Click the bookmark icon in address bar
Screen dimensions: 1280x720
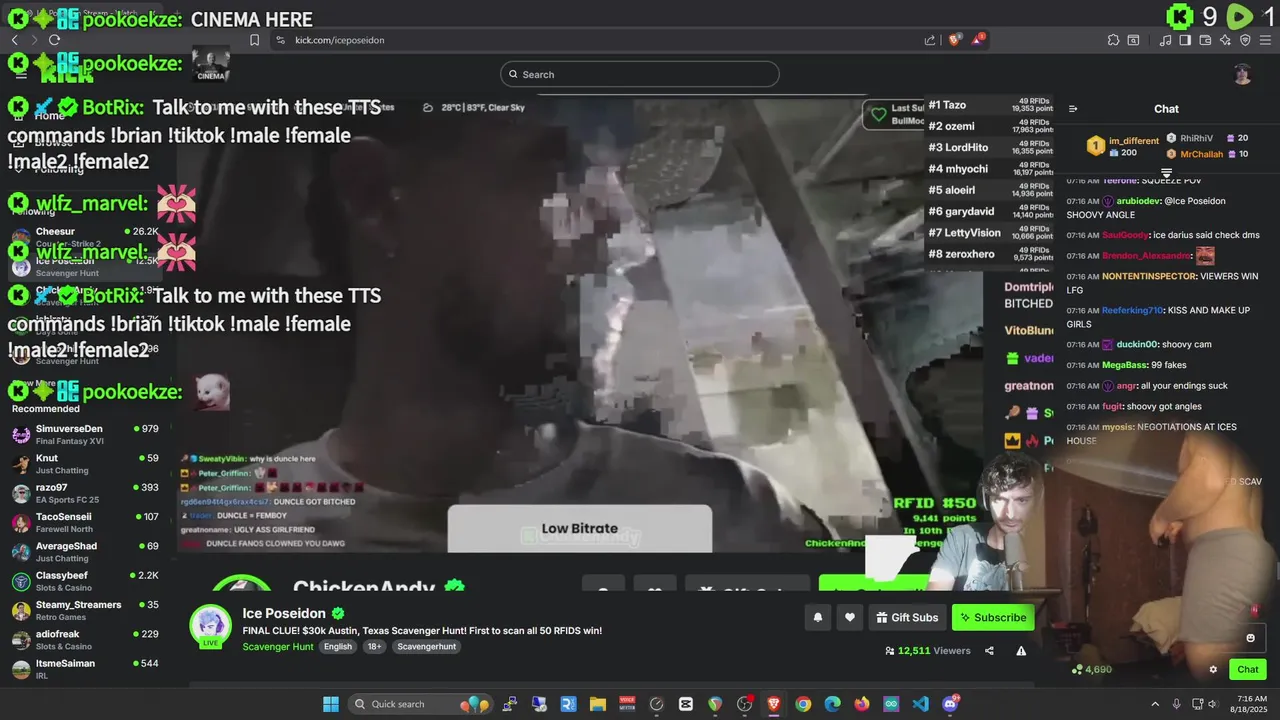(254, 40)
